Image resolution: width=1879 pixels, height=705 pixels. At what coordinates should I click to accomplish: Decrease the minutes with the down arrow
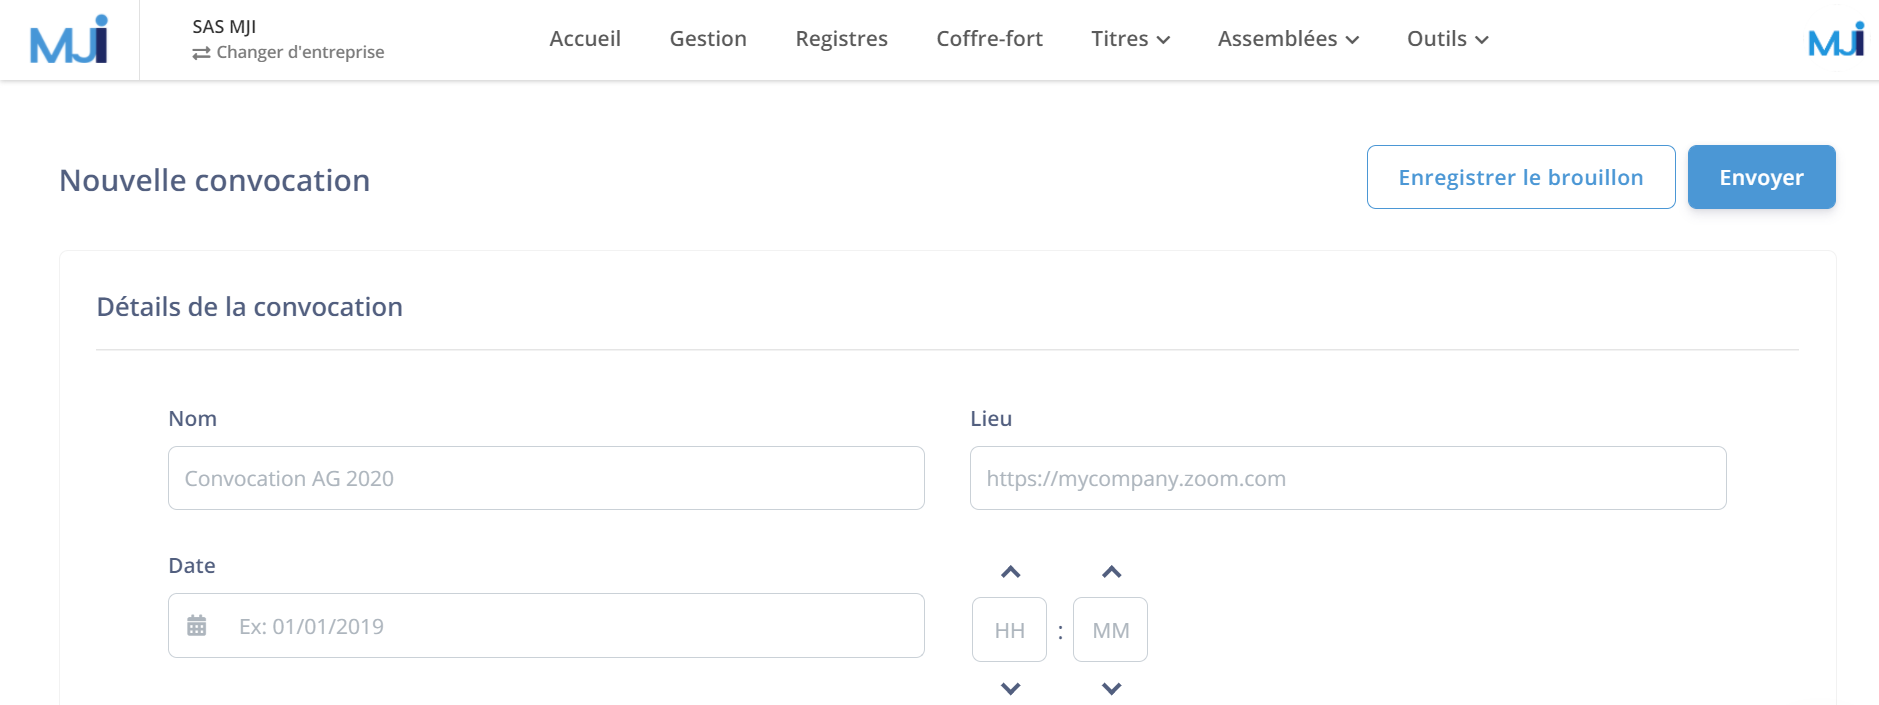1111,688
